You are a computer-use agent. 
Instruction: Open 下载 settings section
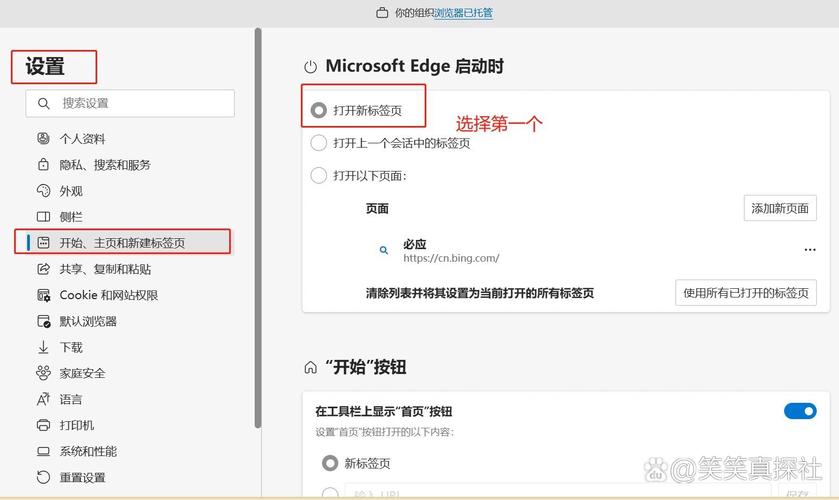pyautogui.click(x=71, y=347)
